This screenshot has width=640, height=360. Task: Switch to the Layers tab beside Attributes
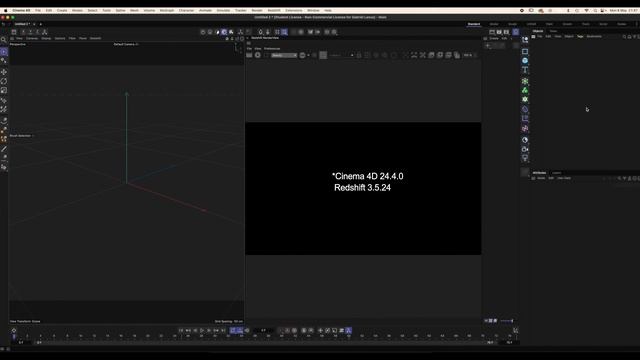(556, 173)
